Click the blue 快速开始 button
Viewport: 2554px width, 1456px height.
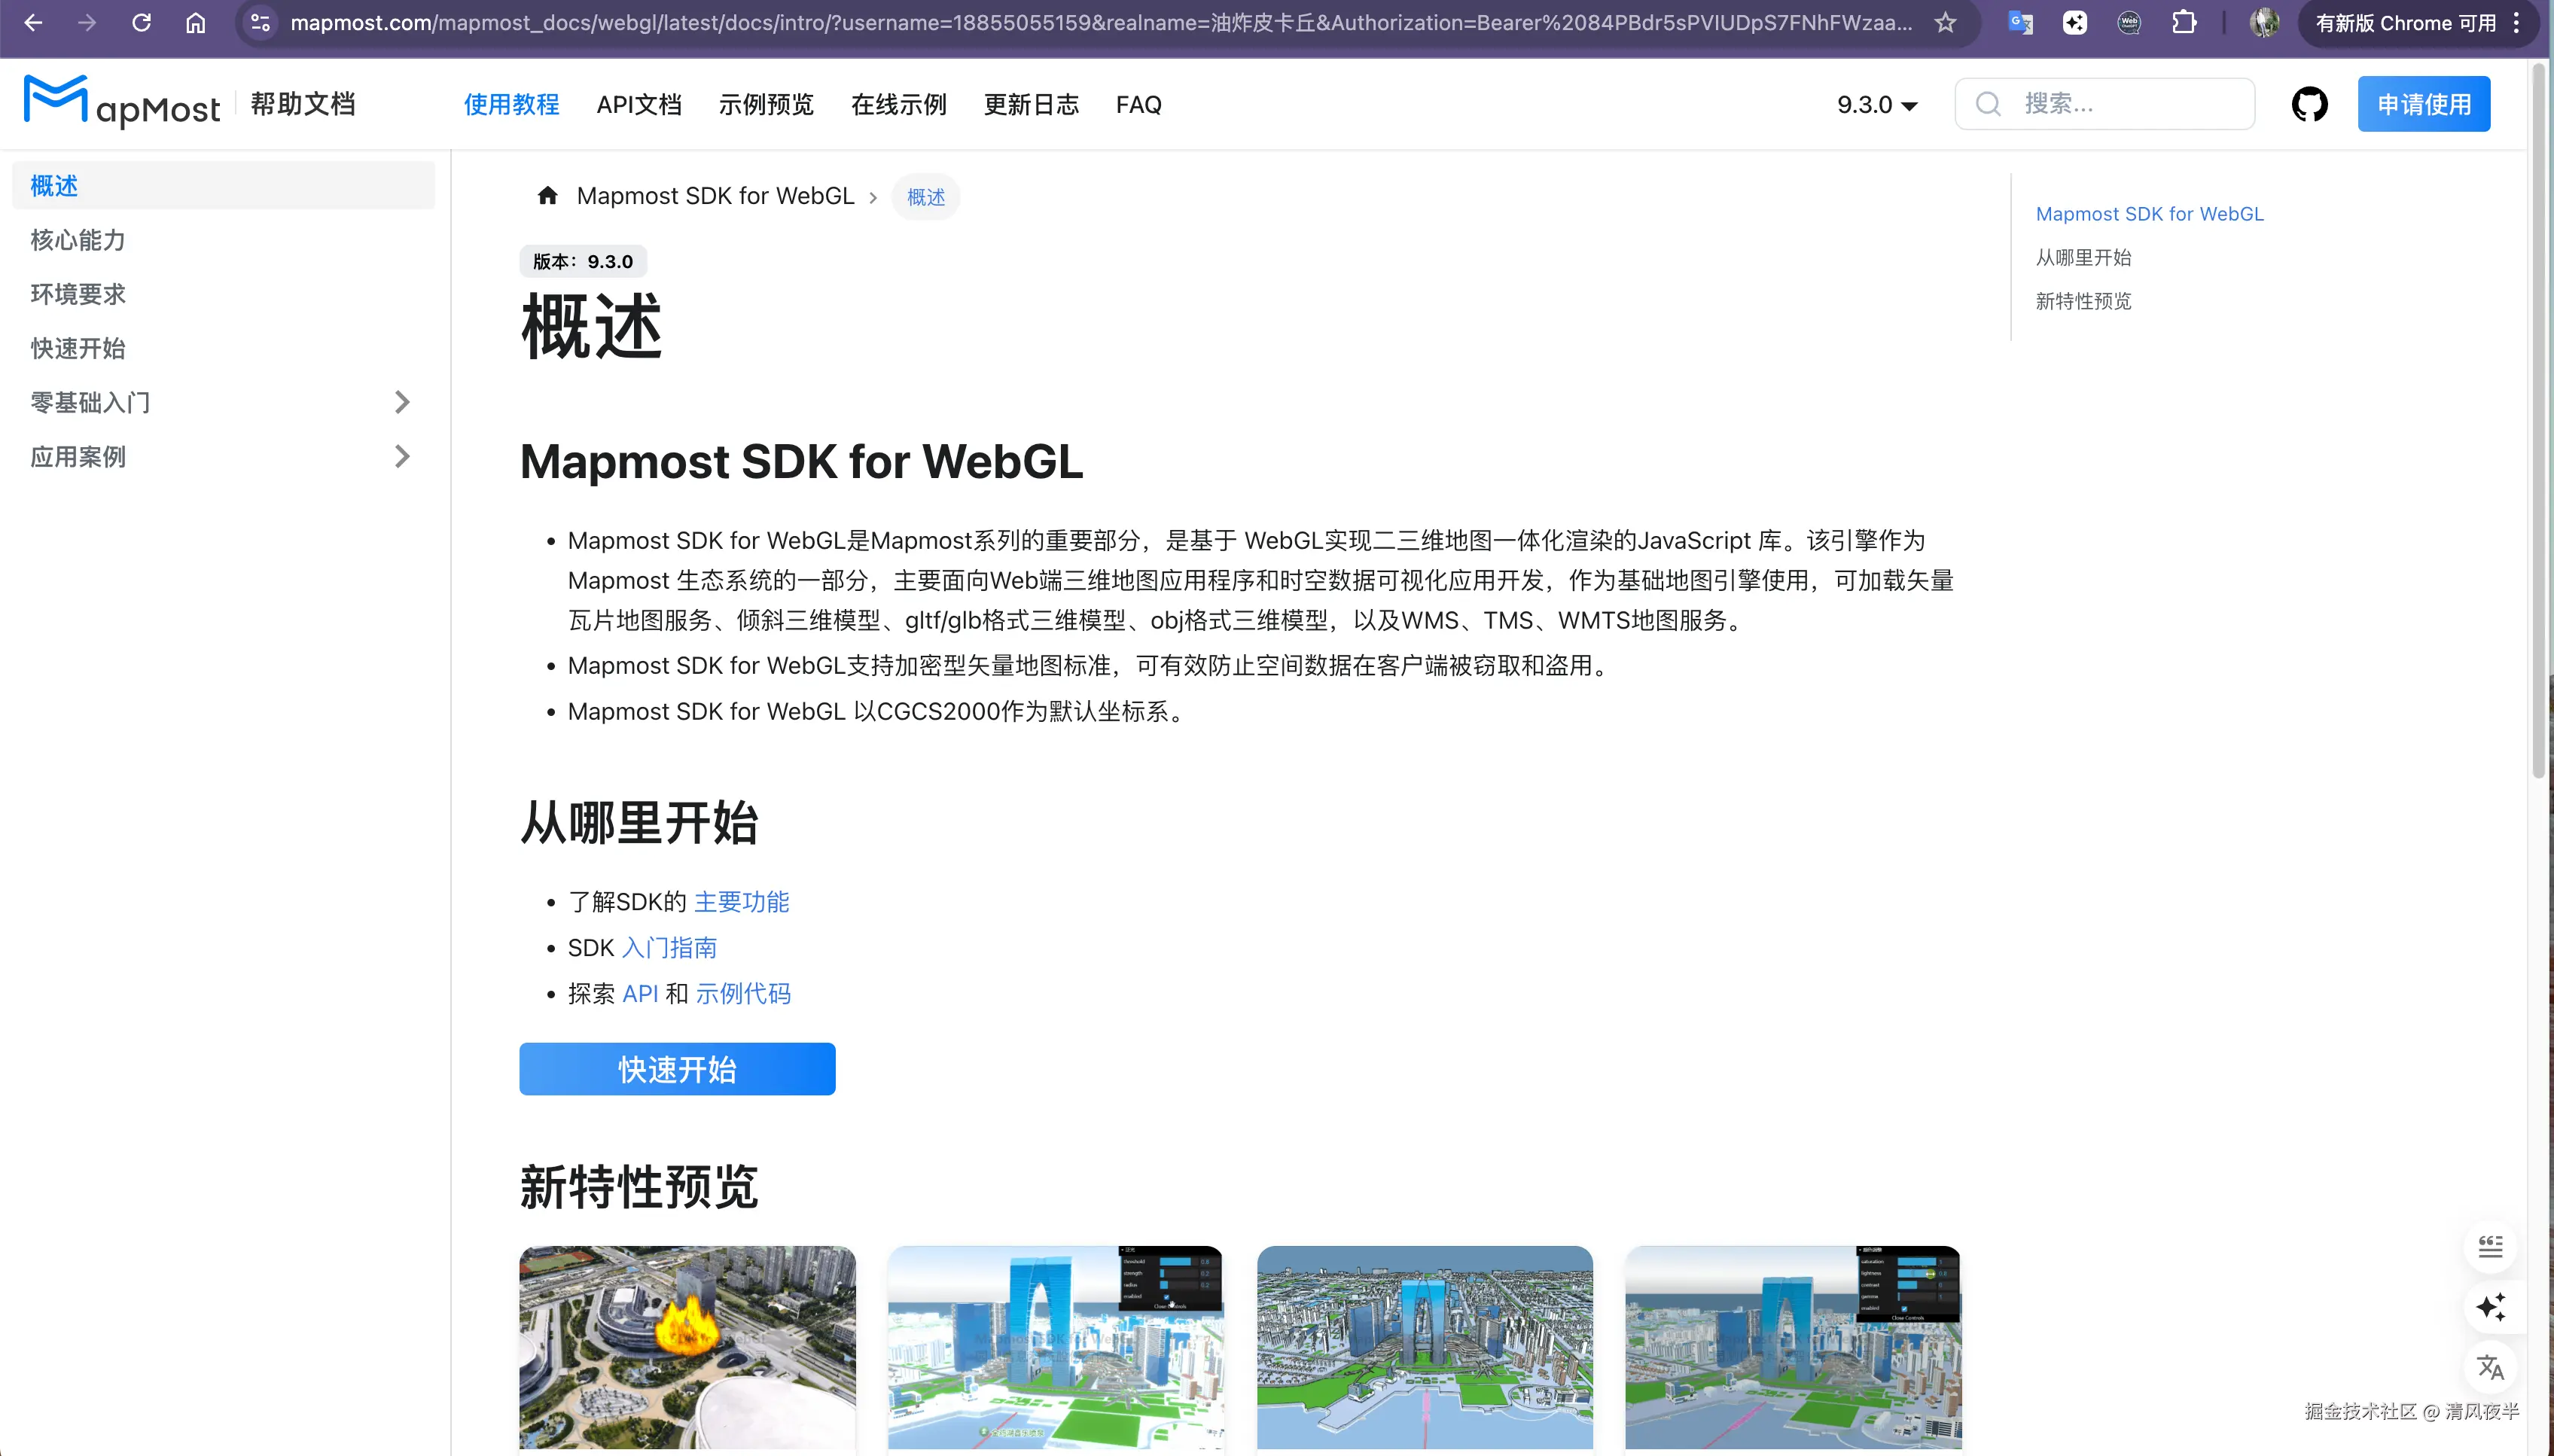tap(677, 1069)
